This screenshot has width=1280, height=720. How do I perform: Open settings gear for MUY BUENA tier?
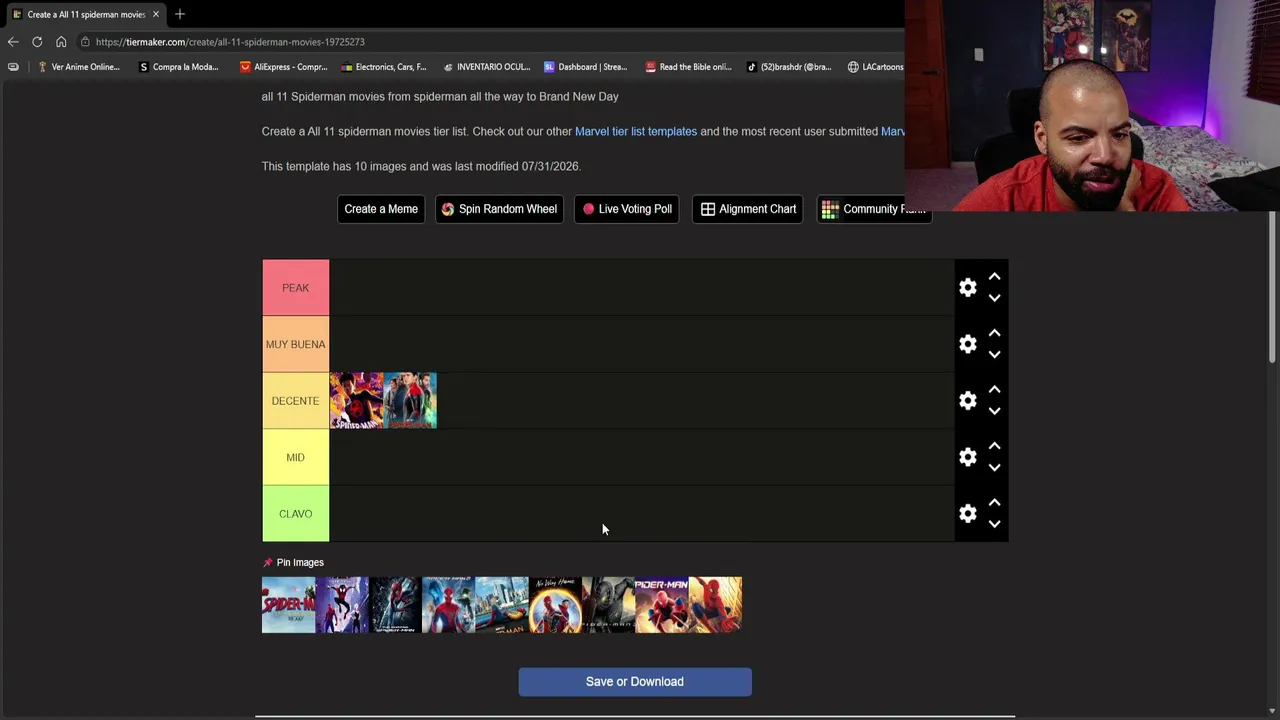(x=967, y=344)
